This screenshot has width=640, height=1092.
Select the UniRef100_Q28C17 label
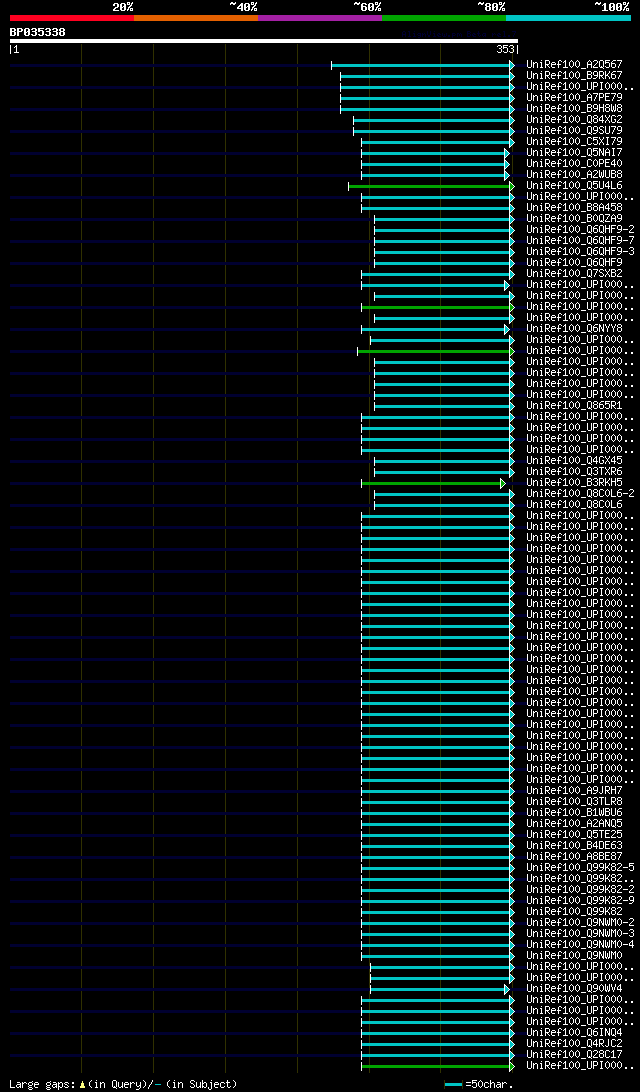point(574,1055)
